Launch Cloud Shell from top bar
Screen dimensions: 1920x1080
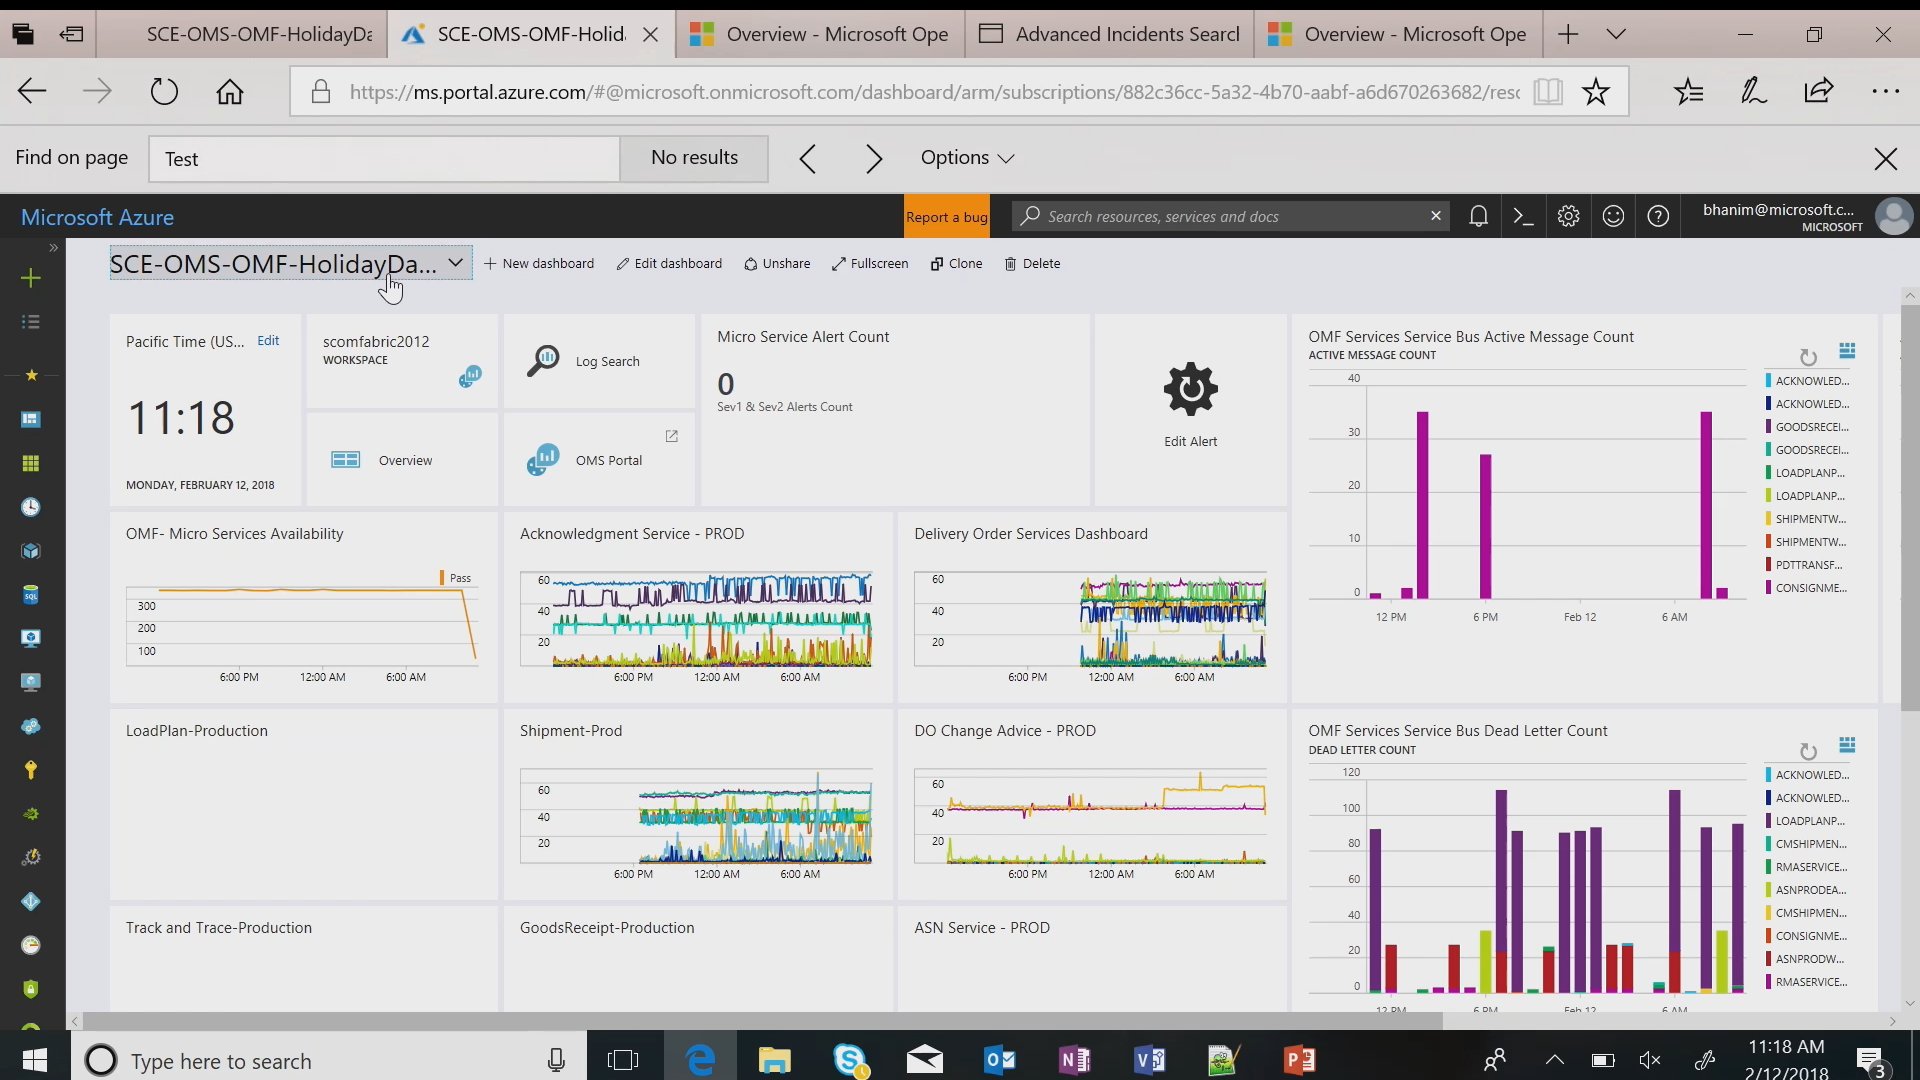click(1523, 216)
